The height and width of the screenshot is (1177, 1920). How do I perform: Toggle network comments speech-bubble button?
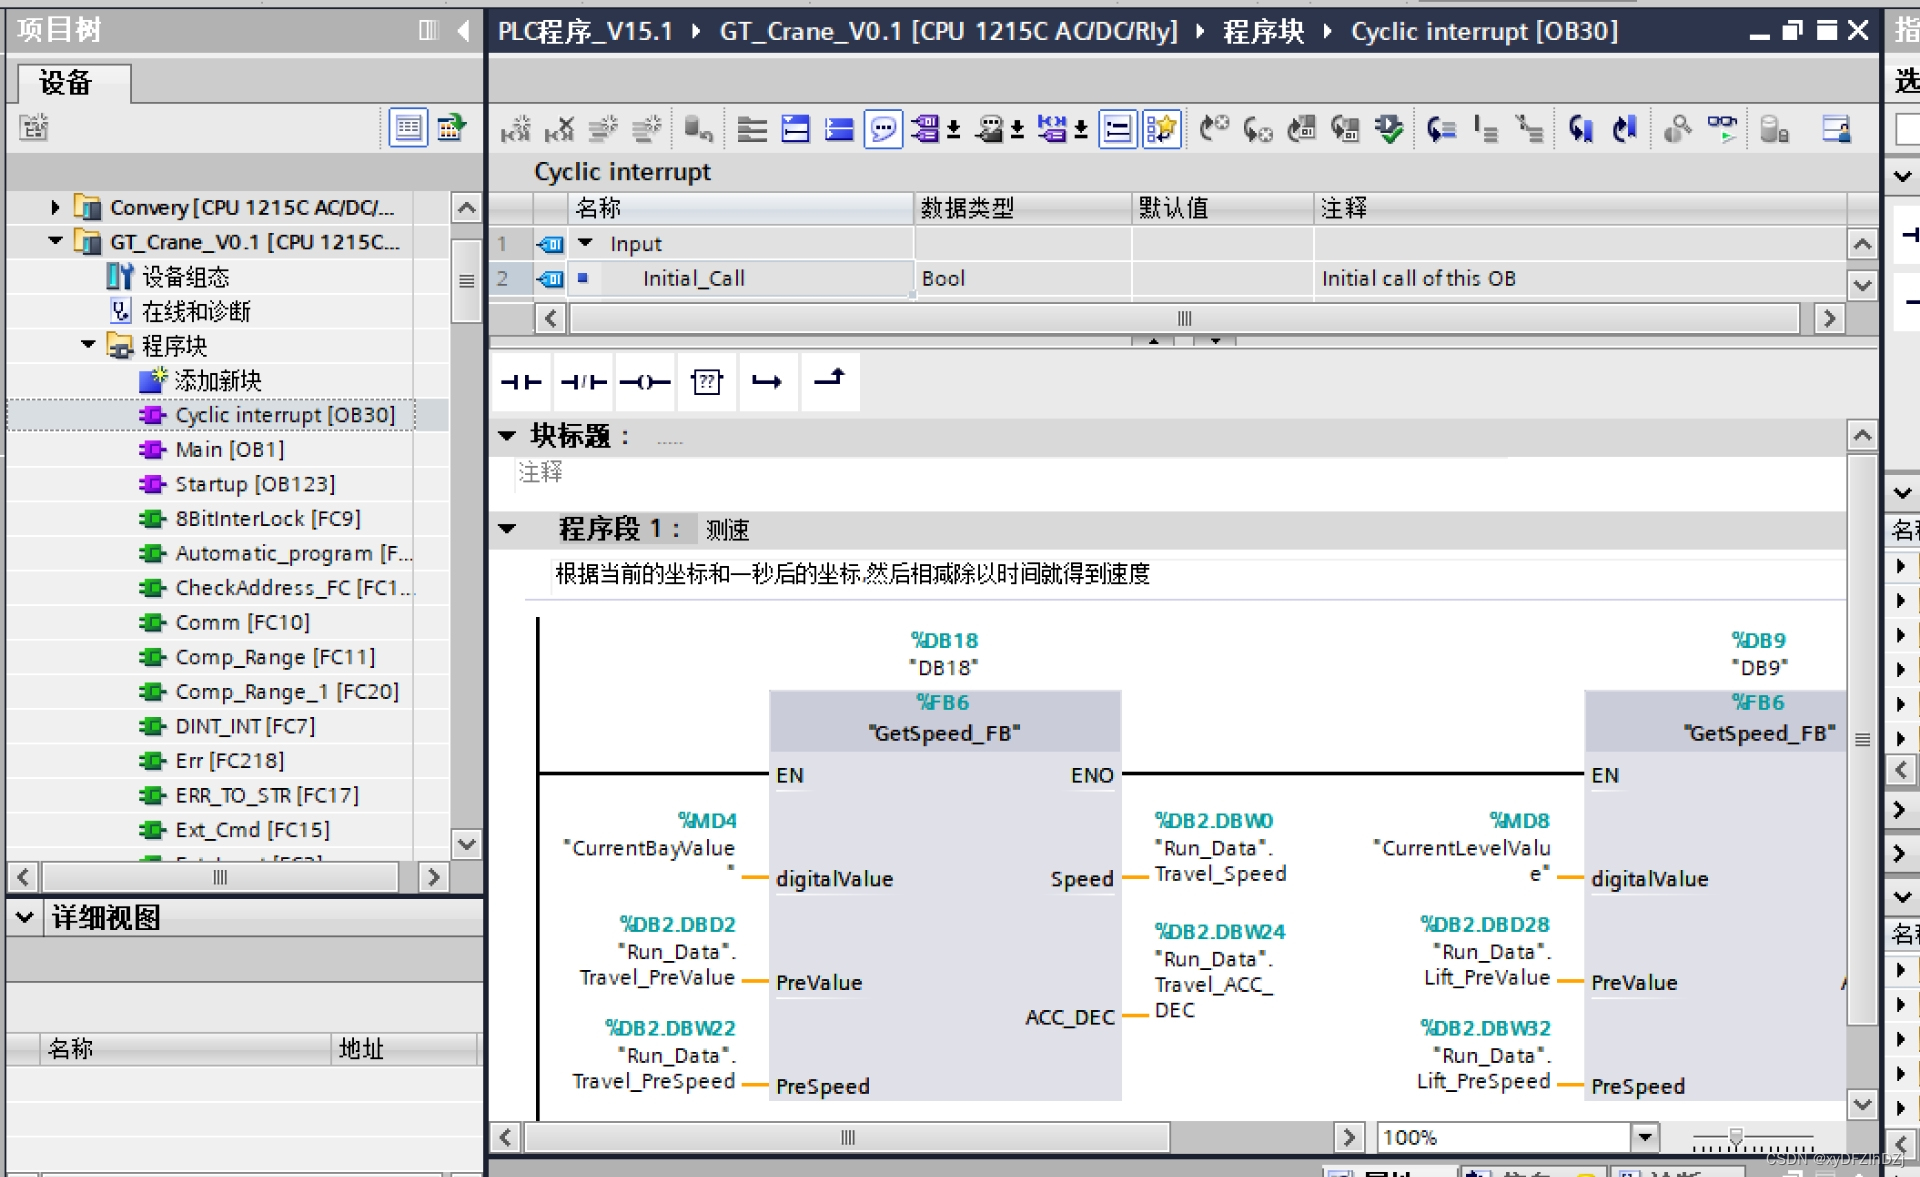883,129
